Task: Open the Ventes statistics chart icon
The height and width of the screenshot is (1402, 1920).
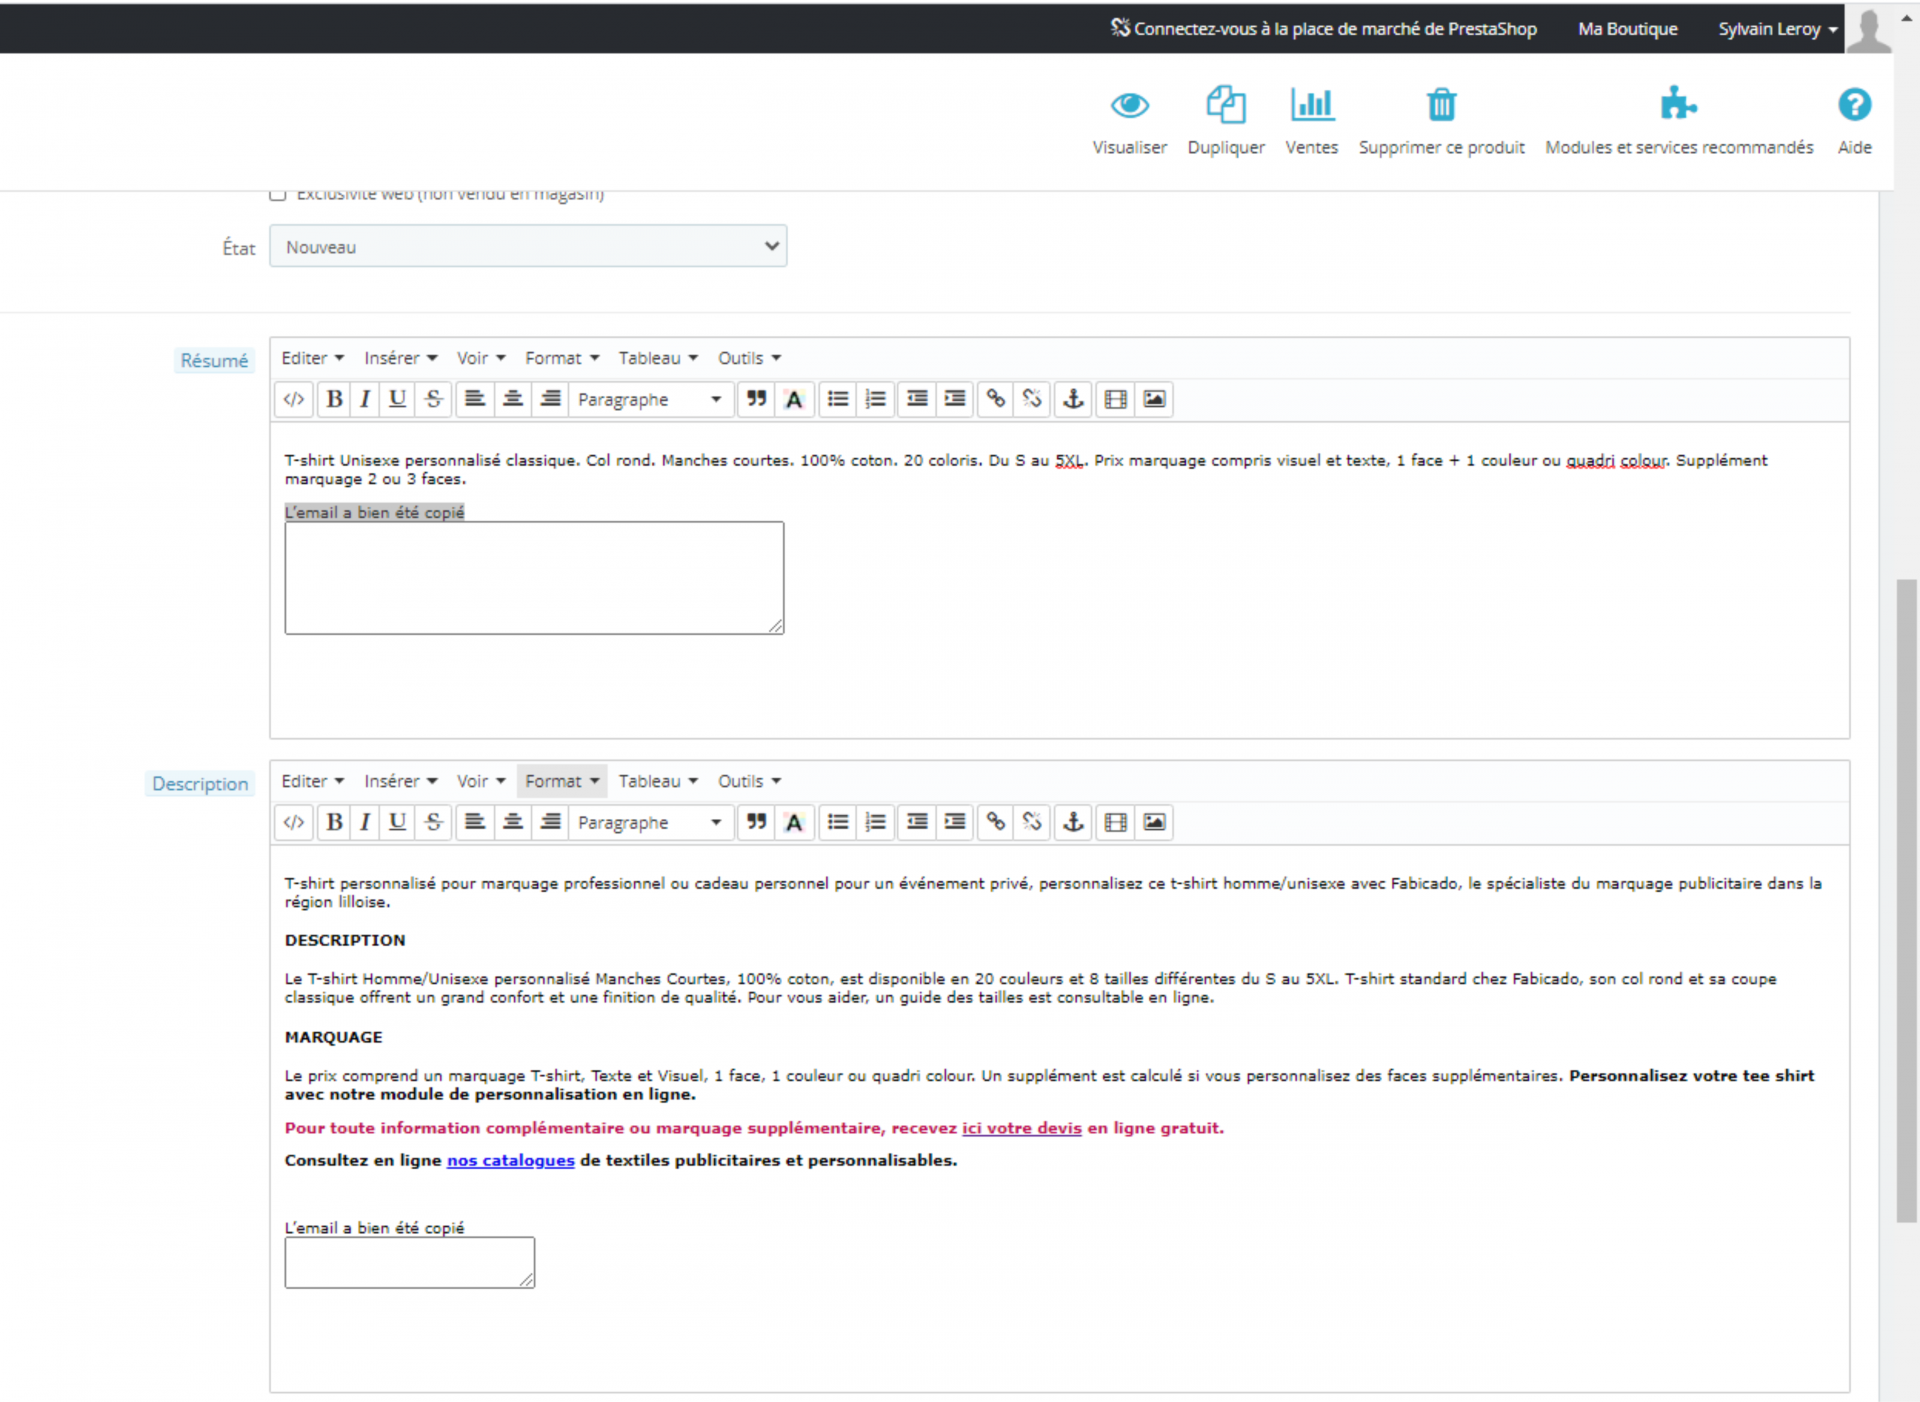Action: pos(1311,104)
